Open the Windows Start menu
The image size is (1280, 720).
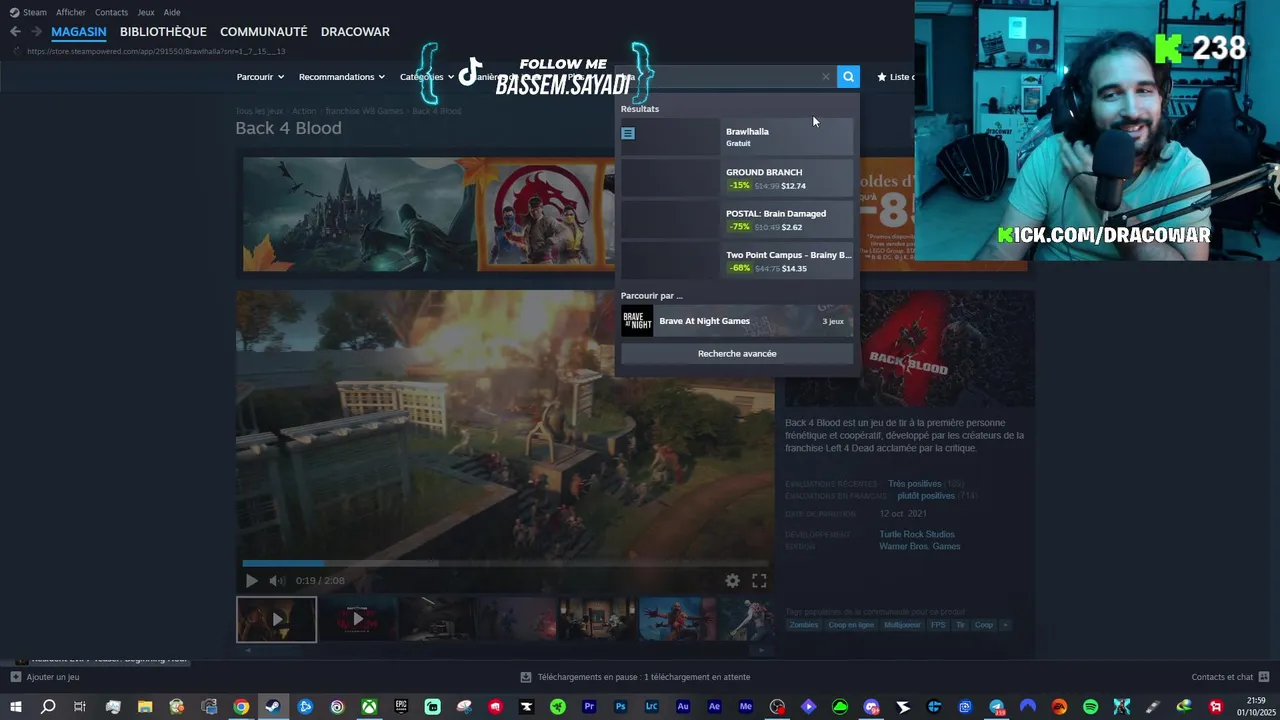pos(16,707)
